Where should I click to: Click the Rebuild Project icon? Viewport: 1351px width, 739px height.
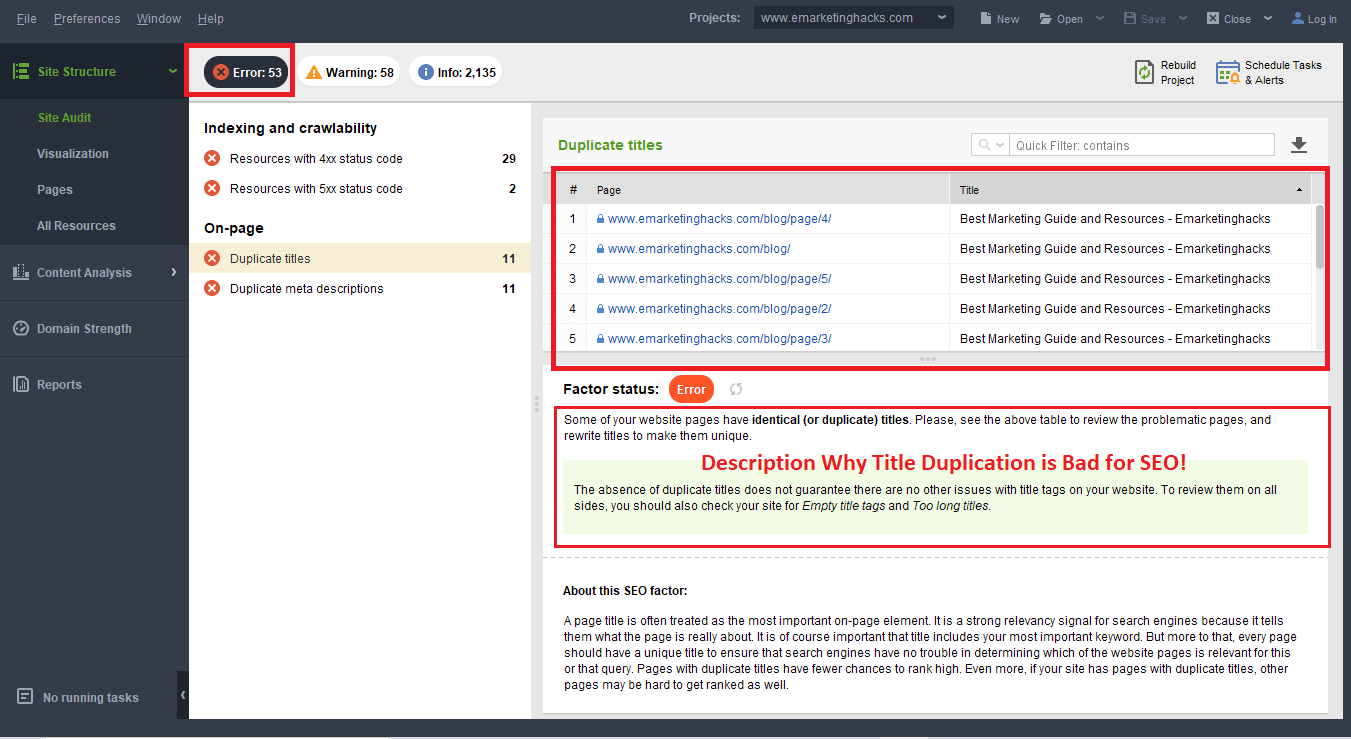(1145, 72)
